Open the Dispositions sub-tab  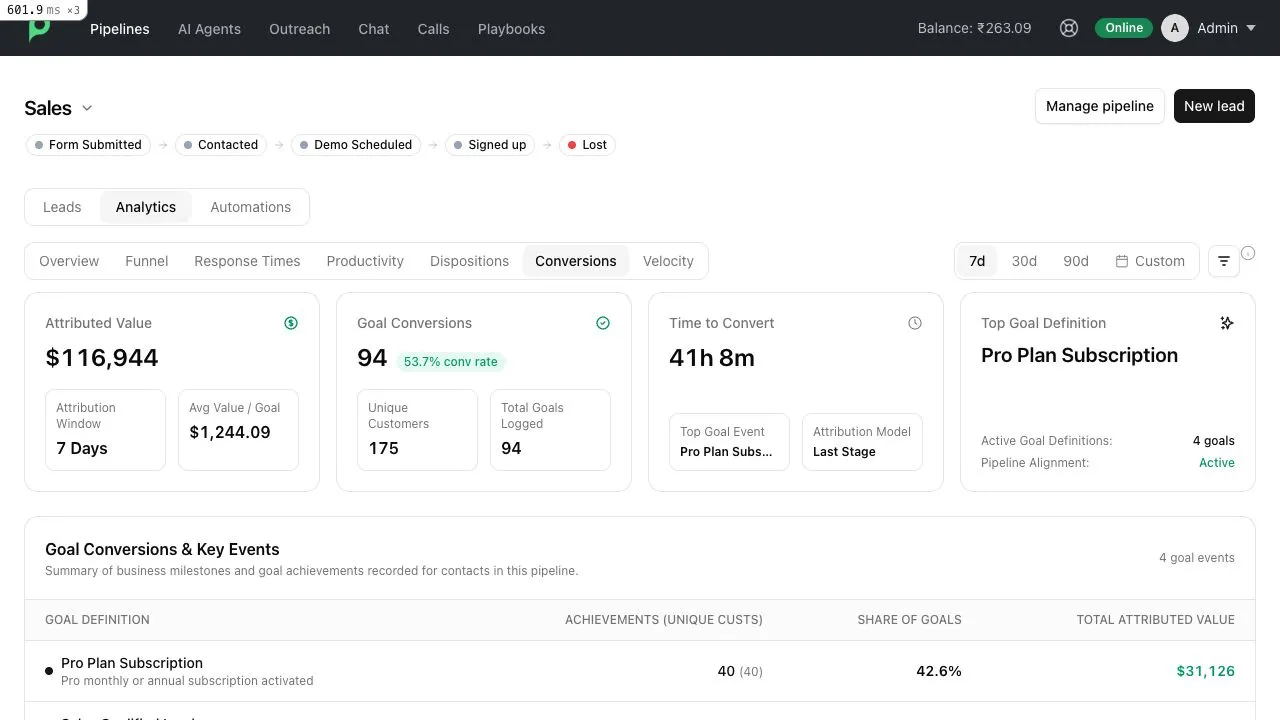point(470,261)
